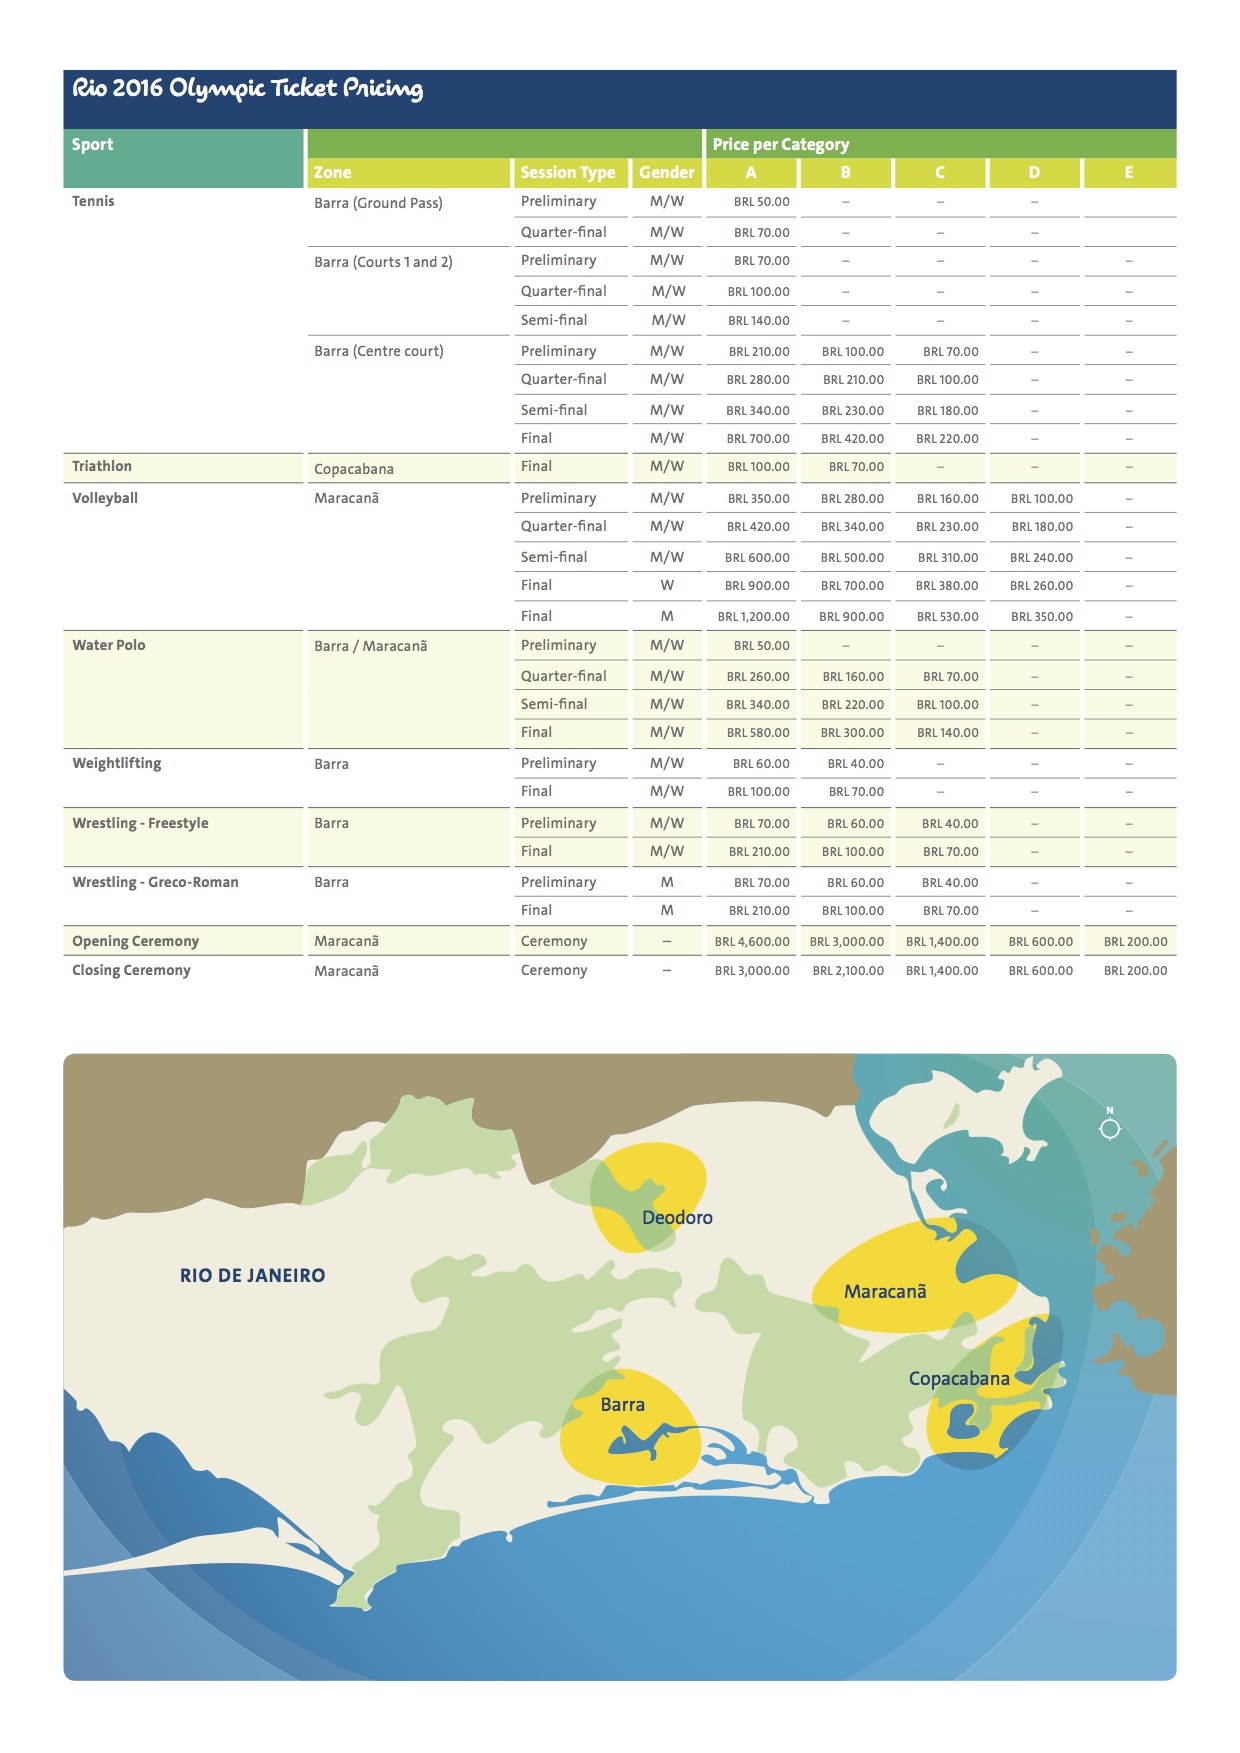Select the Zone column header
Screen dimensions: 1240x1753
point(332,172)
